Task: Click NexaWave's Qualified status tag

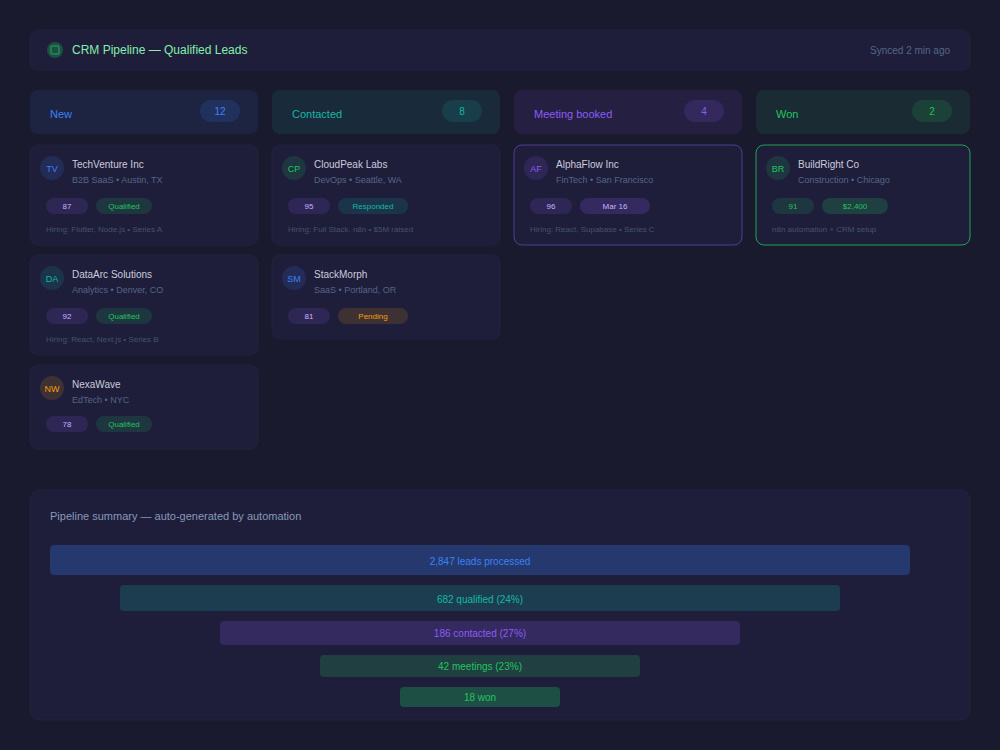Action: point(124,424)
